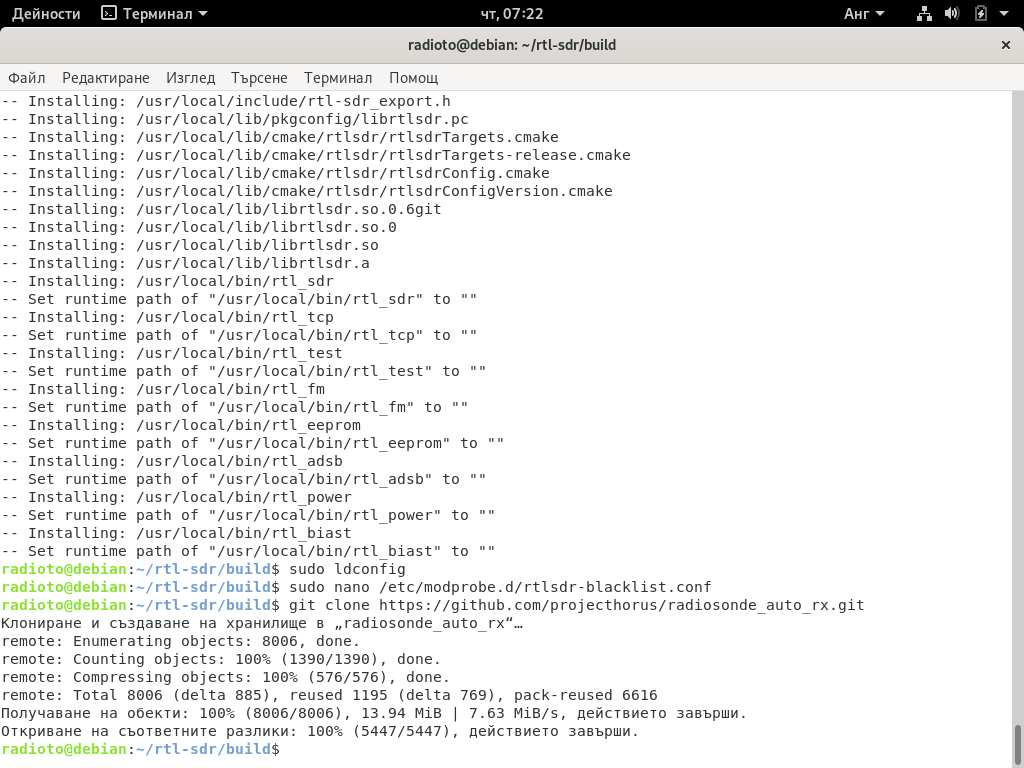Click the radiosonde_auto_rx.git GitHub URL
The height and width of the screenshot is (768, 1024).
click(x=622, y=605)
